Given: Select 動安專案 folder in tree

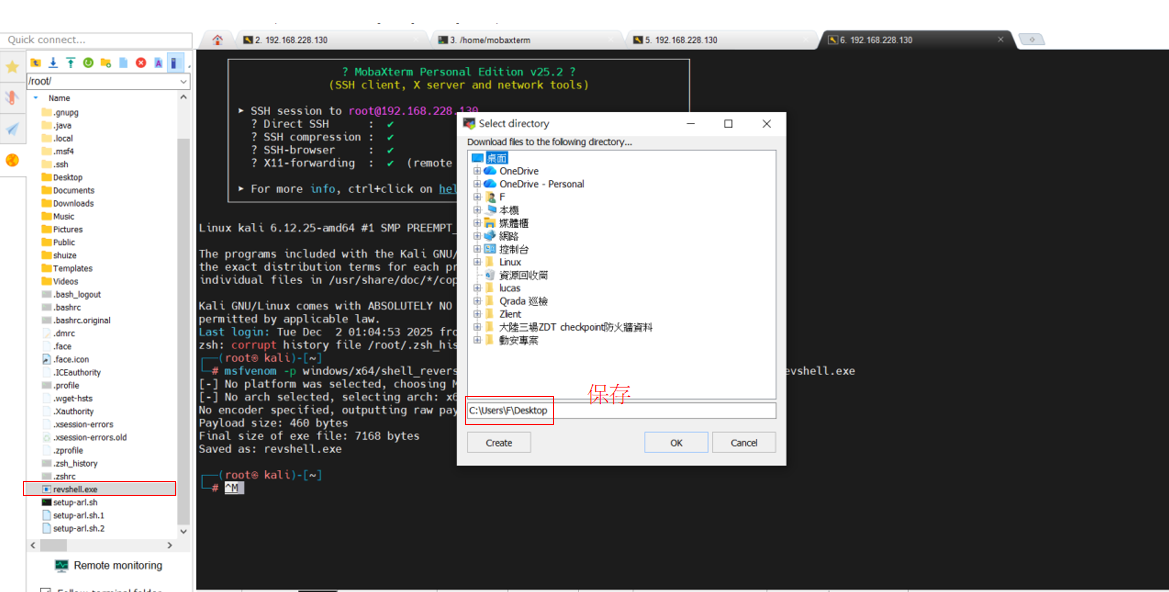Looking at the screenshot, I should 518,340.
